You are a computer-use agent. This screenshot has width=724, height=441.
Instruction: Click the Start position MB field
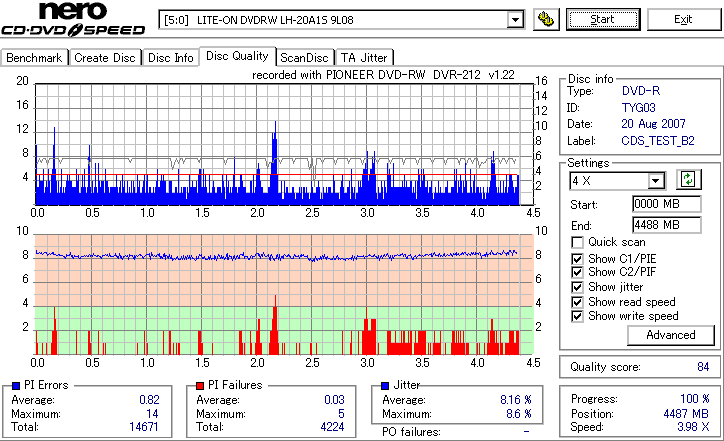click(667, 204)
